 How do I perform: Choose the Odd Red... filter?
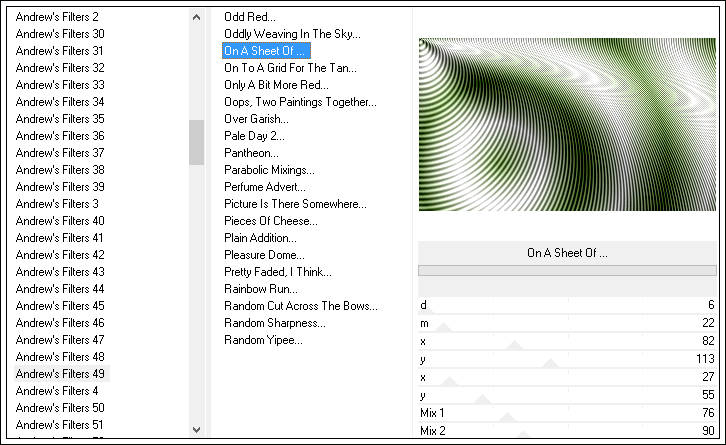click(250, 17)
